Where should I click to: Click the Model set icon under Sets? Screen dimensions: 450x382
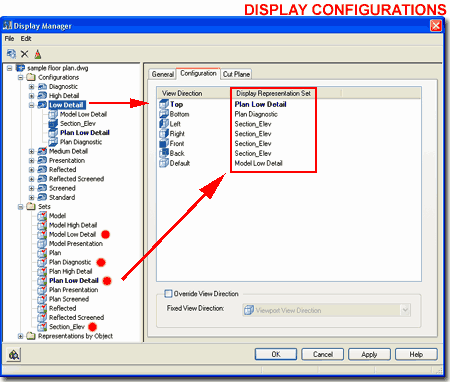click(x=42, y=216)
